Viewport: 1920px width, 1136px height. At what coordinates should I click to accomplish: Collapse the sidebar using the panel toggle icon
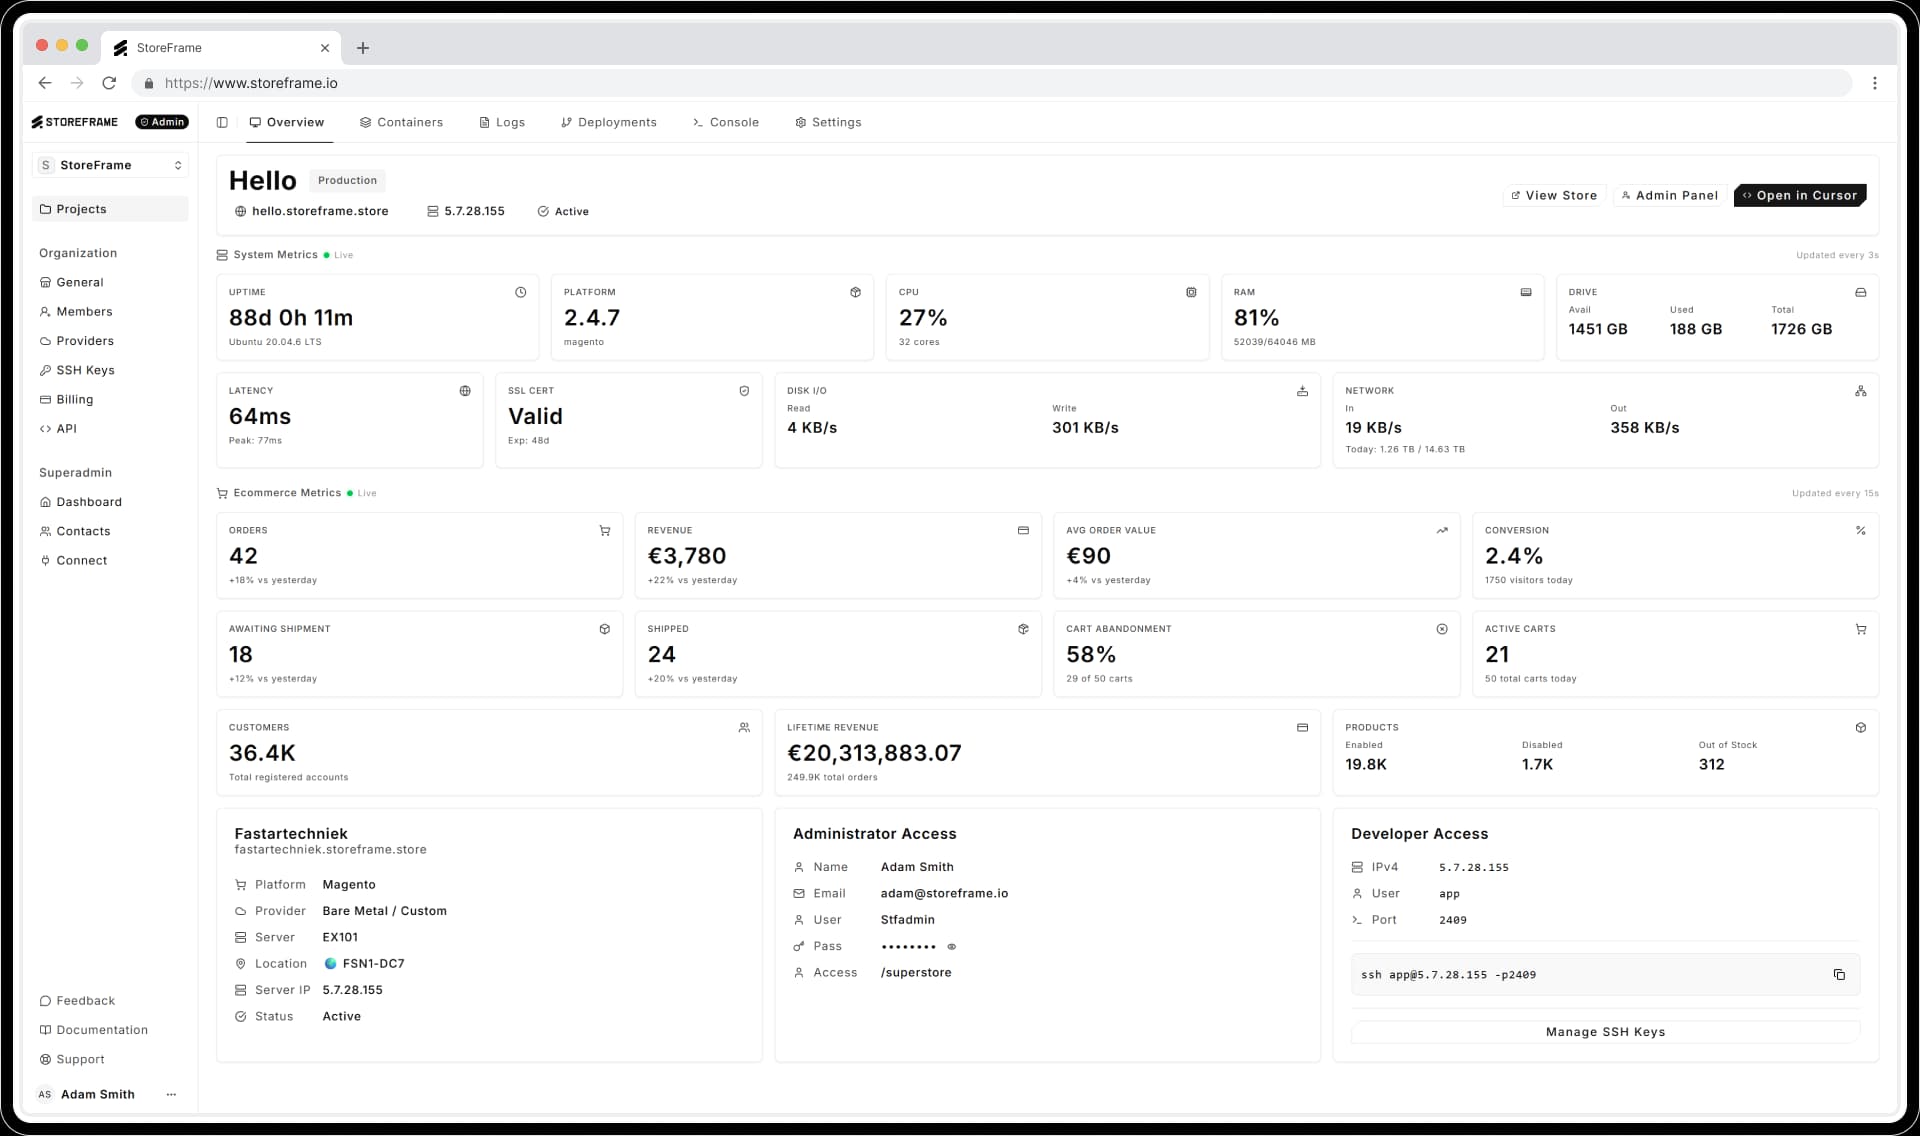222,122
